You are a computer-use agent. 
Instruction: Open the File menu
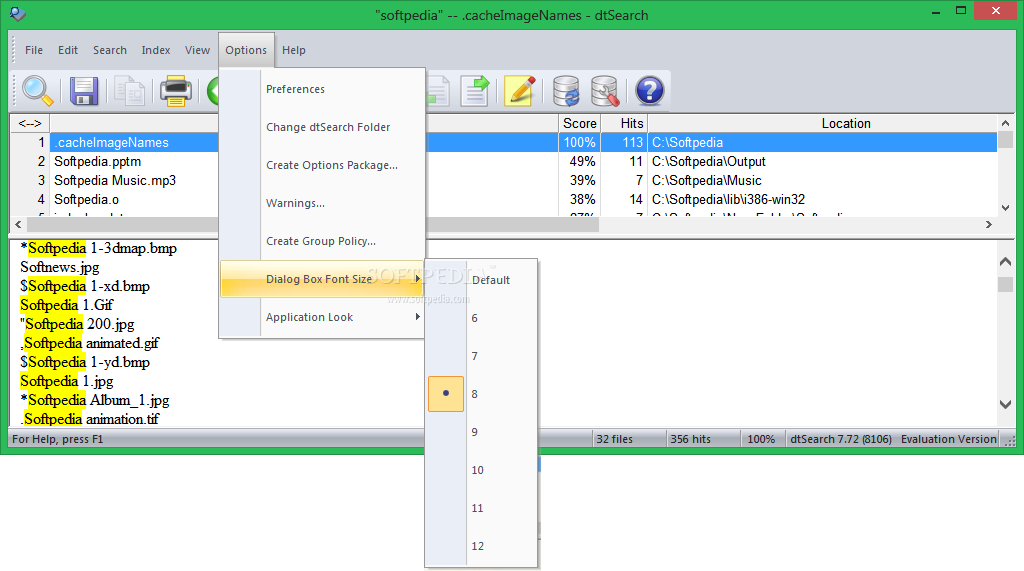34,50
